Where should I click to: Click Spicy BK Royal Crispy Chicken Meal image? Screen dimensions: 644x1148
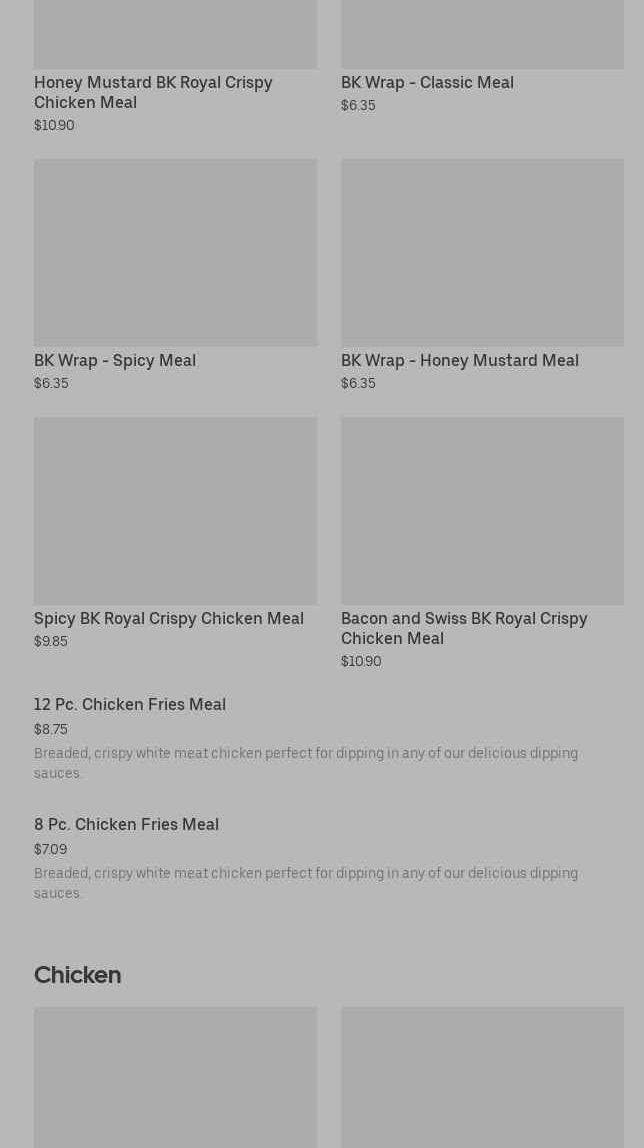click(176, 511)
